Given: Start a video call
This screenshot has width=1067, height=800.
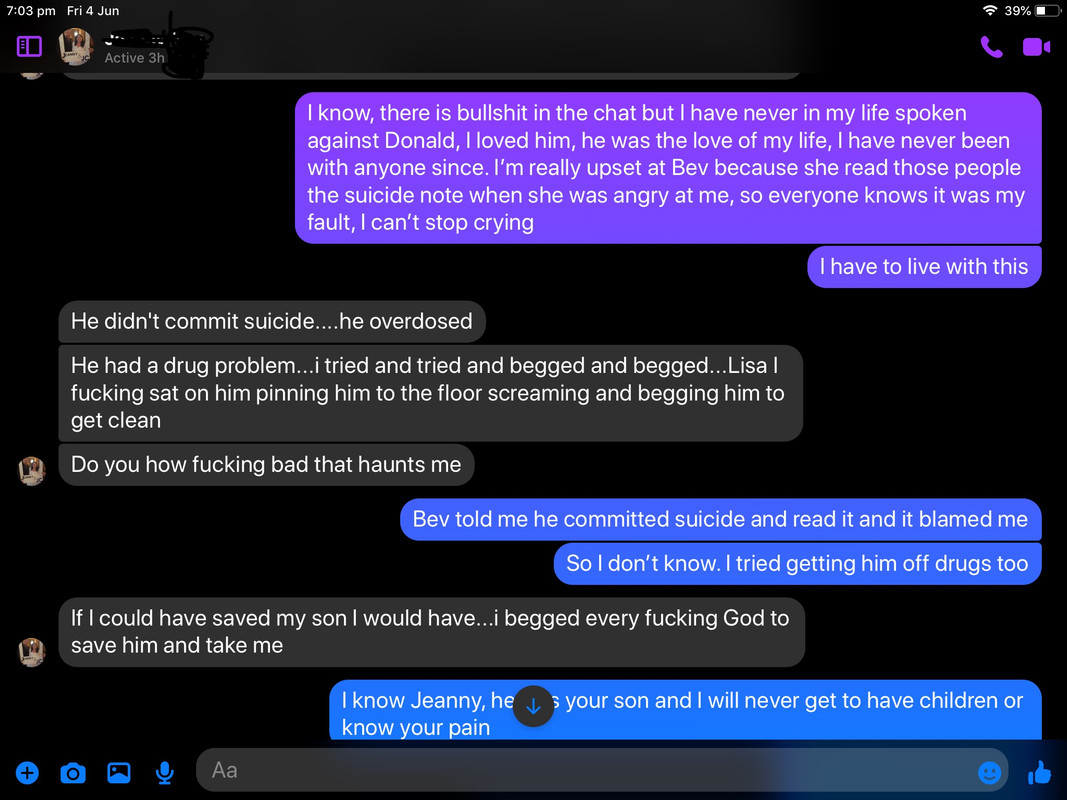Looking at the screenshot, I should point(1036,47).
